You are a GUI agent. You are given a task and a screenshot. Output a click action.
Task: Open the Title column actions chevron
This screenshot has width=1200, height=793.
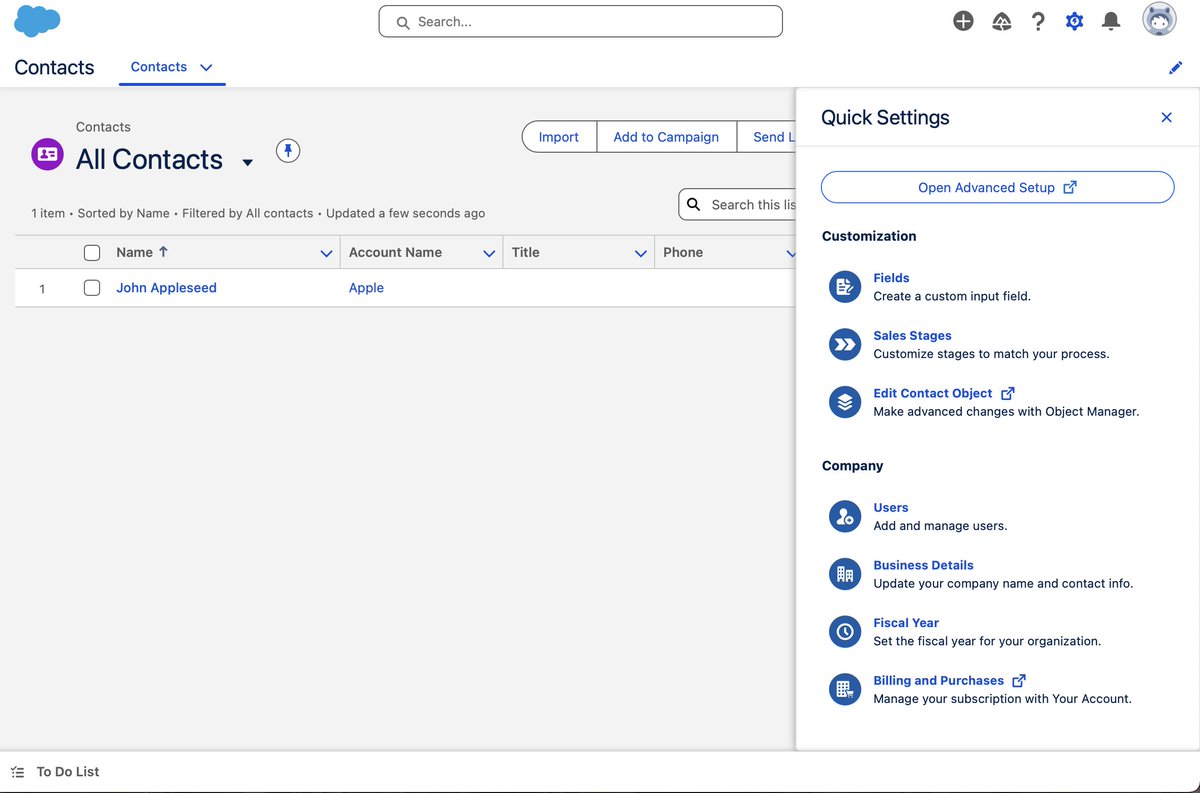(641, 253)
